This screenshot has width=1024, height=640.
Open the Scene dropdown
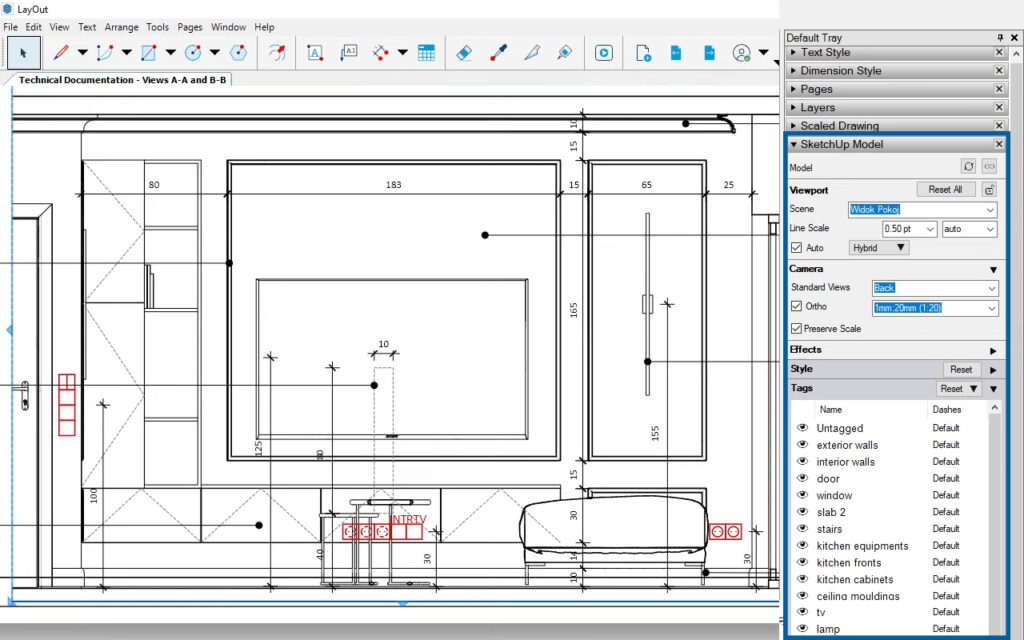[x=990, y=210]
